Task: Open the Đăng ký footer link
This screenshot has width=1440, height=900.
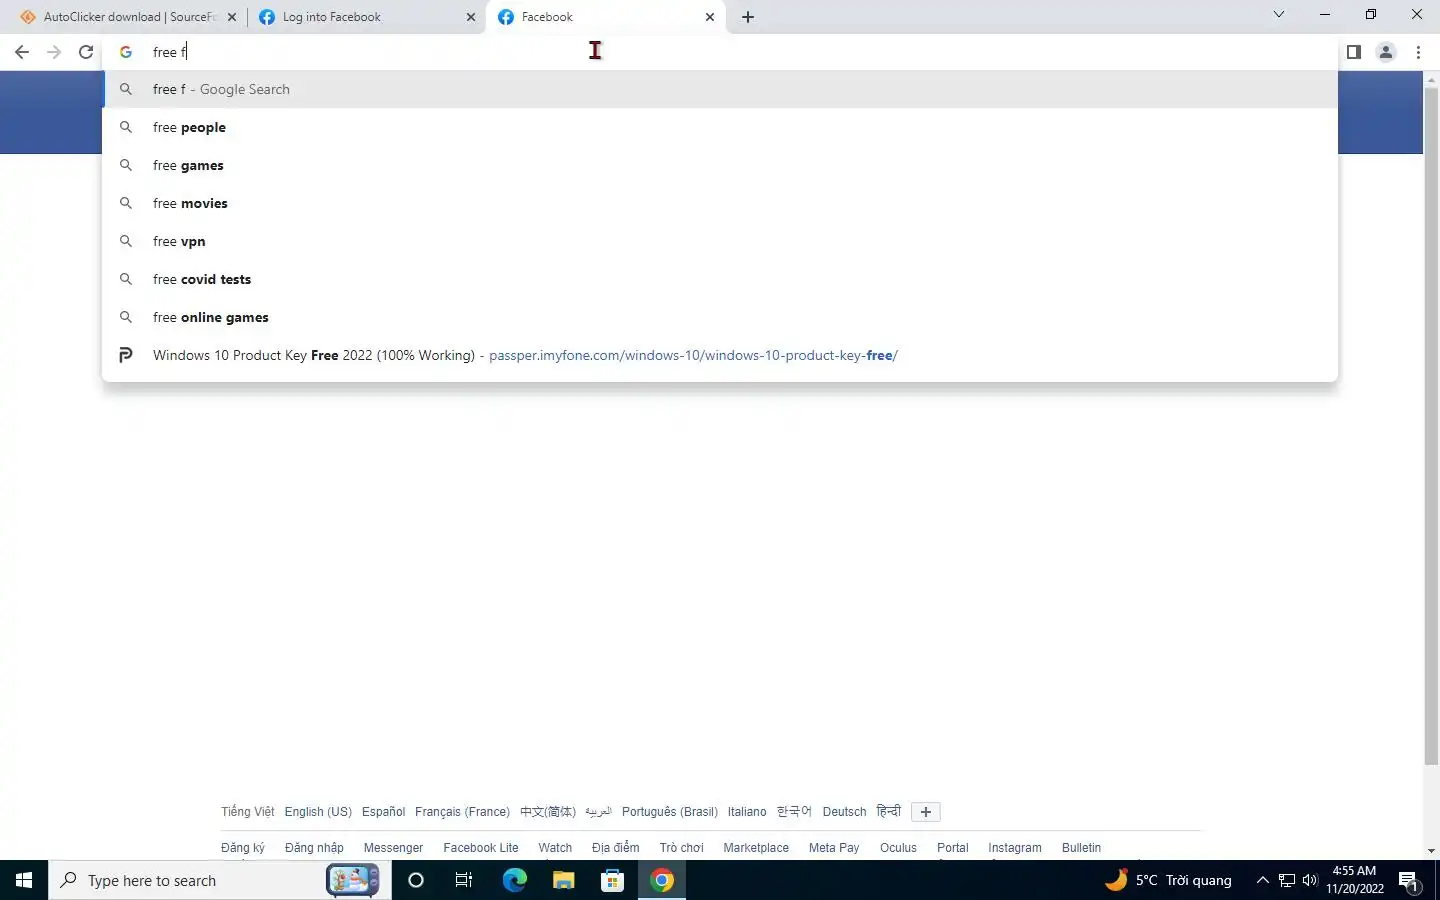Action: coord(243,848)
